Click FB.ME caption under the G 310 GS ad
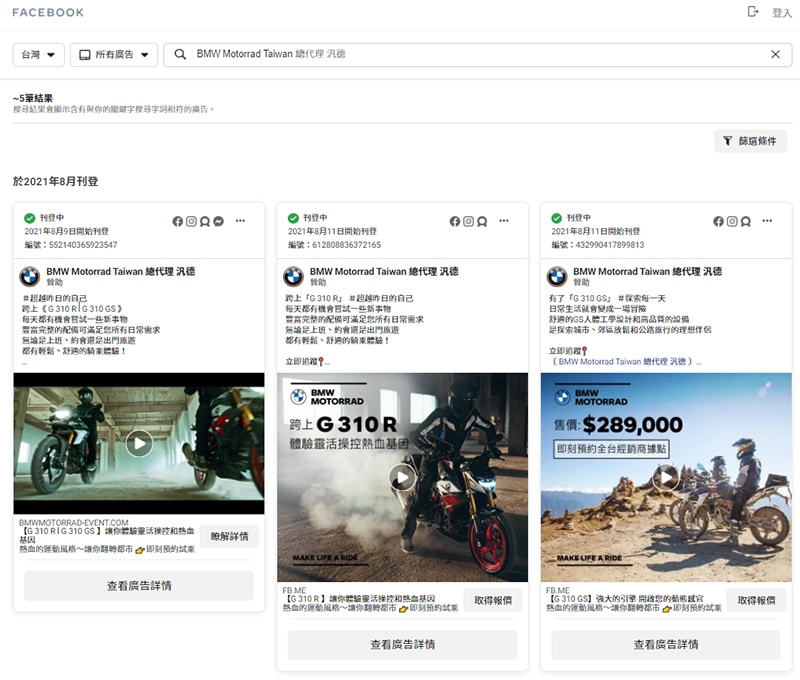 [558, 590]
